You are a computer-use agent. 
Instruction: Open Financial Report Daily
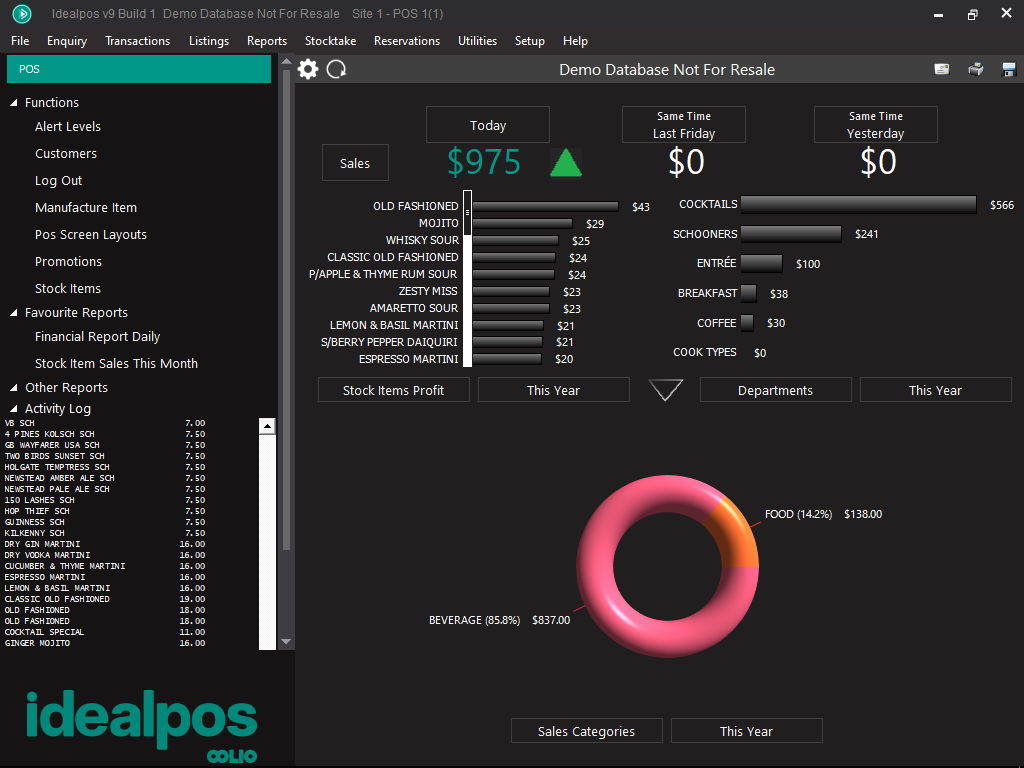point(97,337)
